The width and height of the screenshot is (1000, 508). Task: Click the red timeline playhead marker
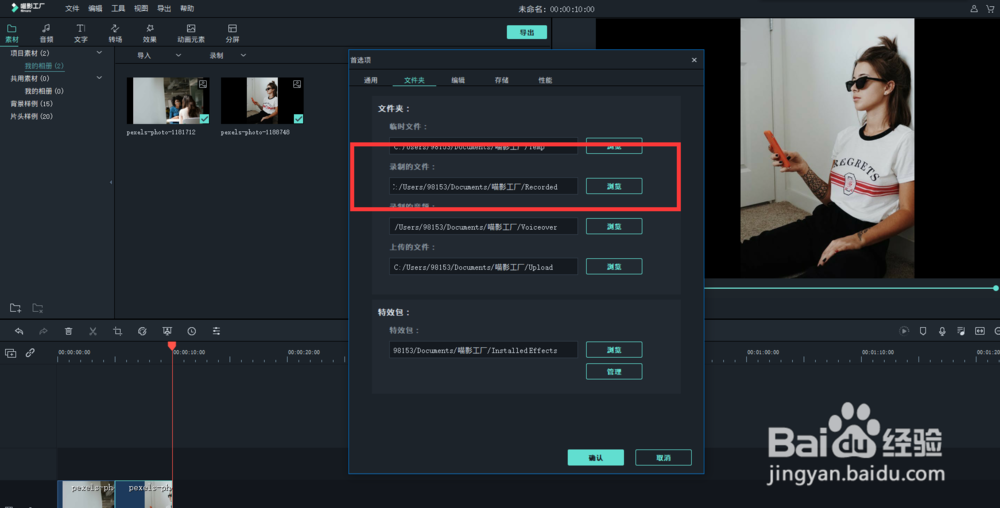172,345
